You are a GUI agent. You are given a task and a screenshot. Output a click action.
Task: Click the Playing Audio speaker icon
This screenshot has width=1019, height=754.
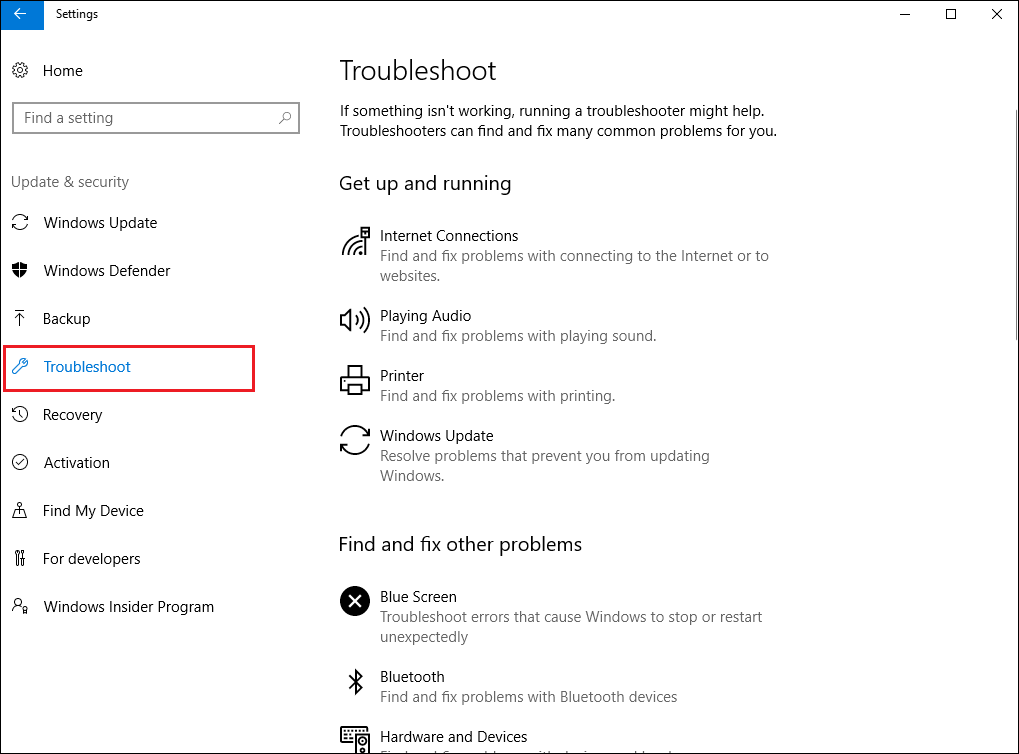coord(354,320)
